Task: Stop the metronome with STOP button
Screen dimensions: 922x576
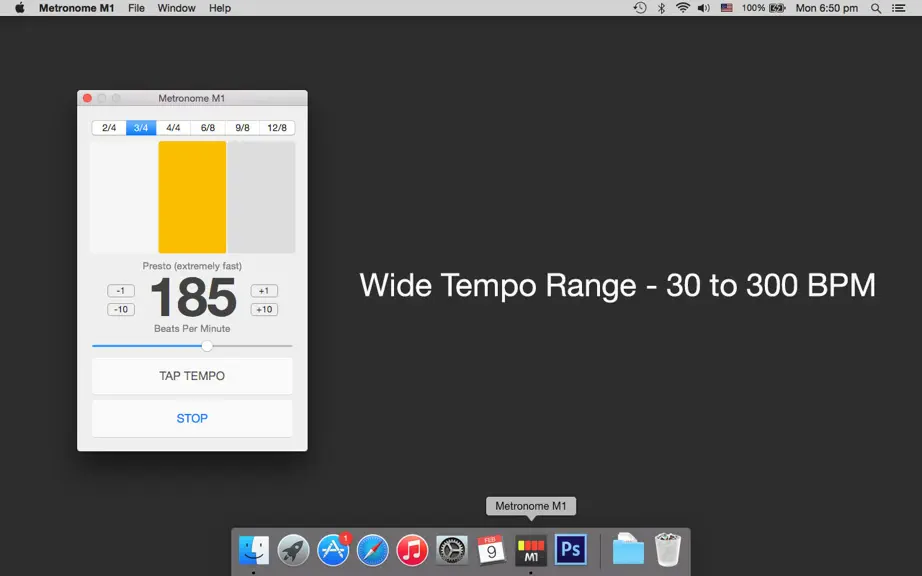Action: point(192,418)
